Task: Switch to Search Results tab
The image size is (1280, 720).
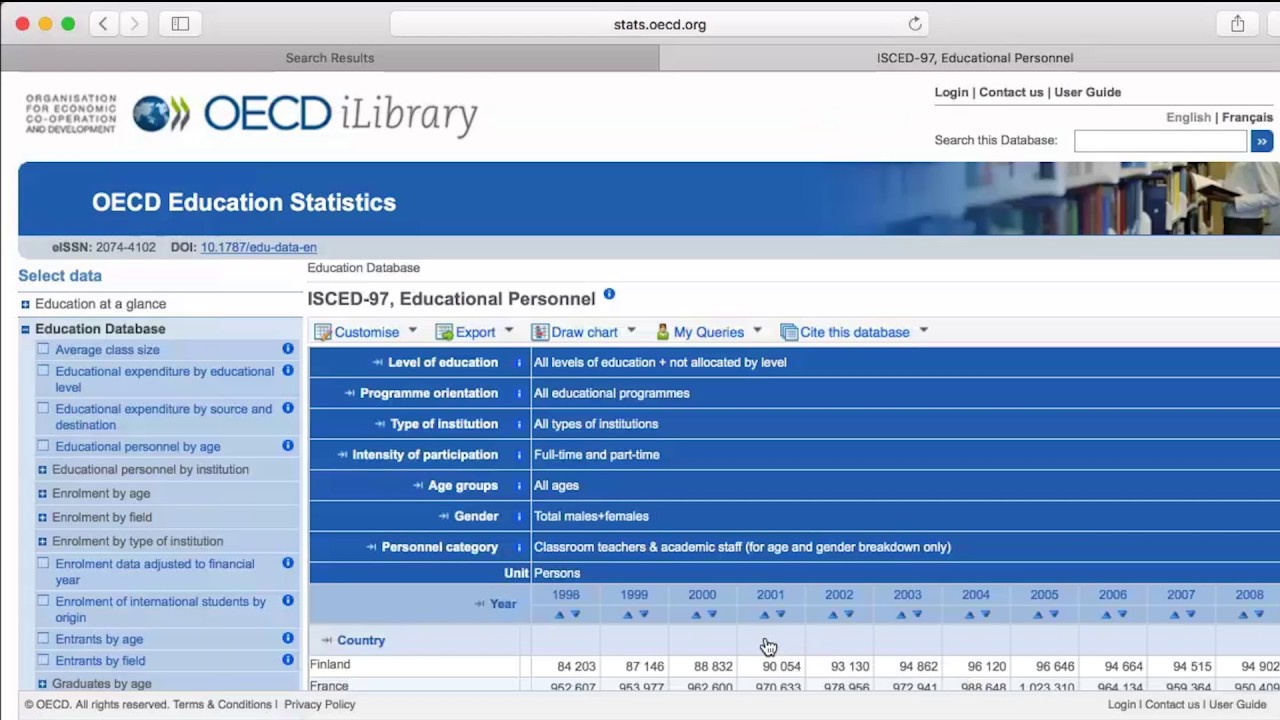Action: [330, 58]
